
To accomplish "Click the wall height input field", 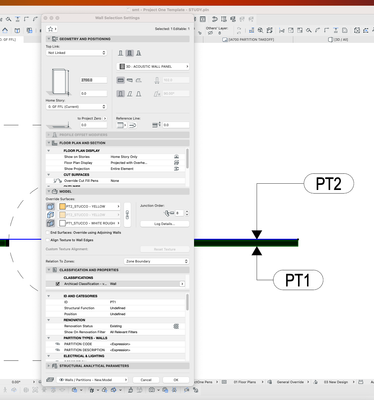I will 93,80.
